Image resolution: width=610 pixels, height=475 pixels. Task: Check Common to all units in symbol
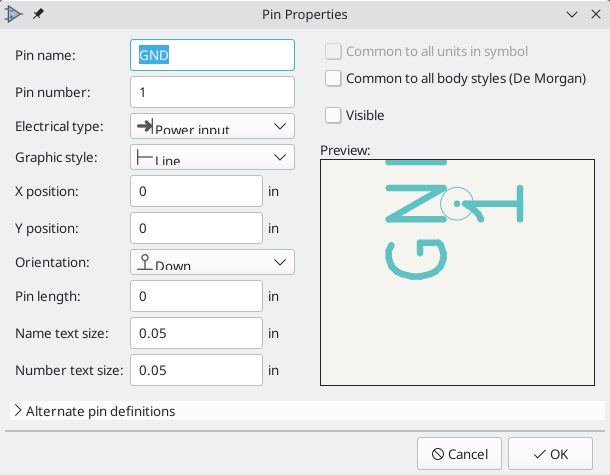334,52
